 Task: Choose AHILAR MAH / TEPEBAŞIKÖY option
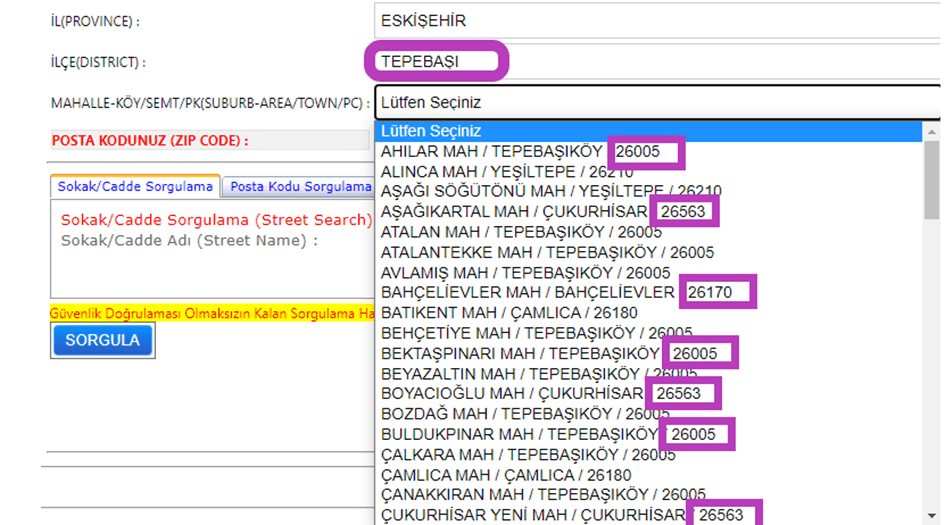click(492, 152)
